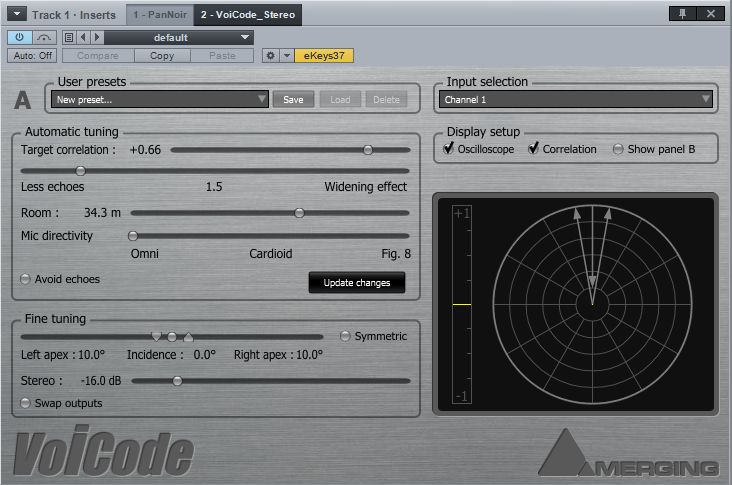Expand the arrow beside the gear icon
The width and height of the screenshot is (732, 485).
(287, 56)
